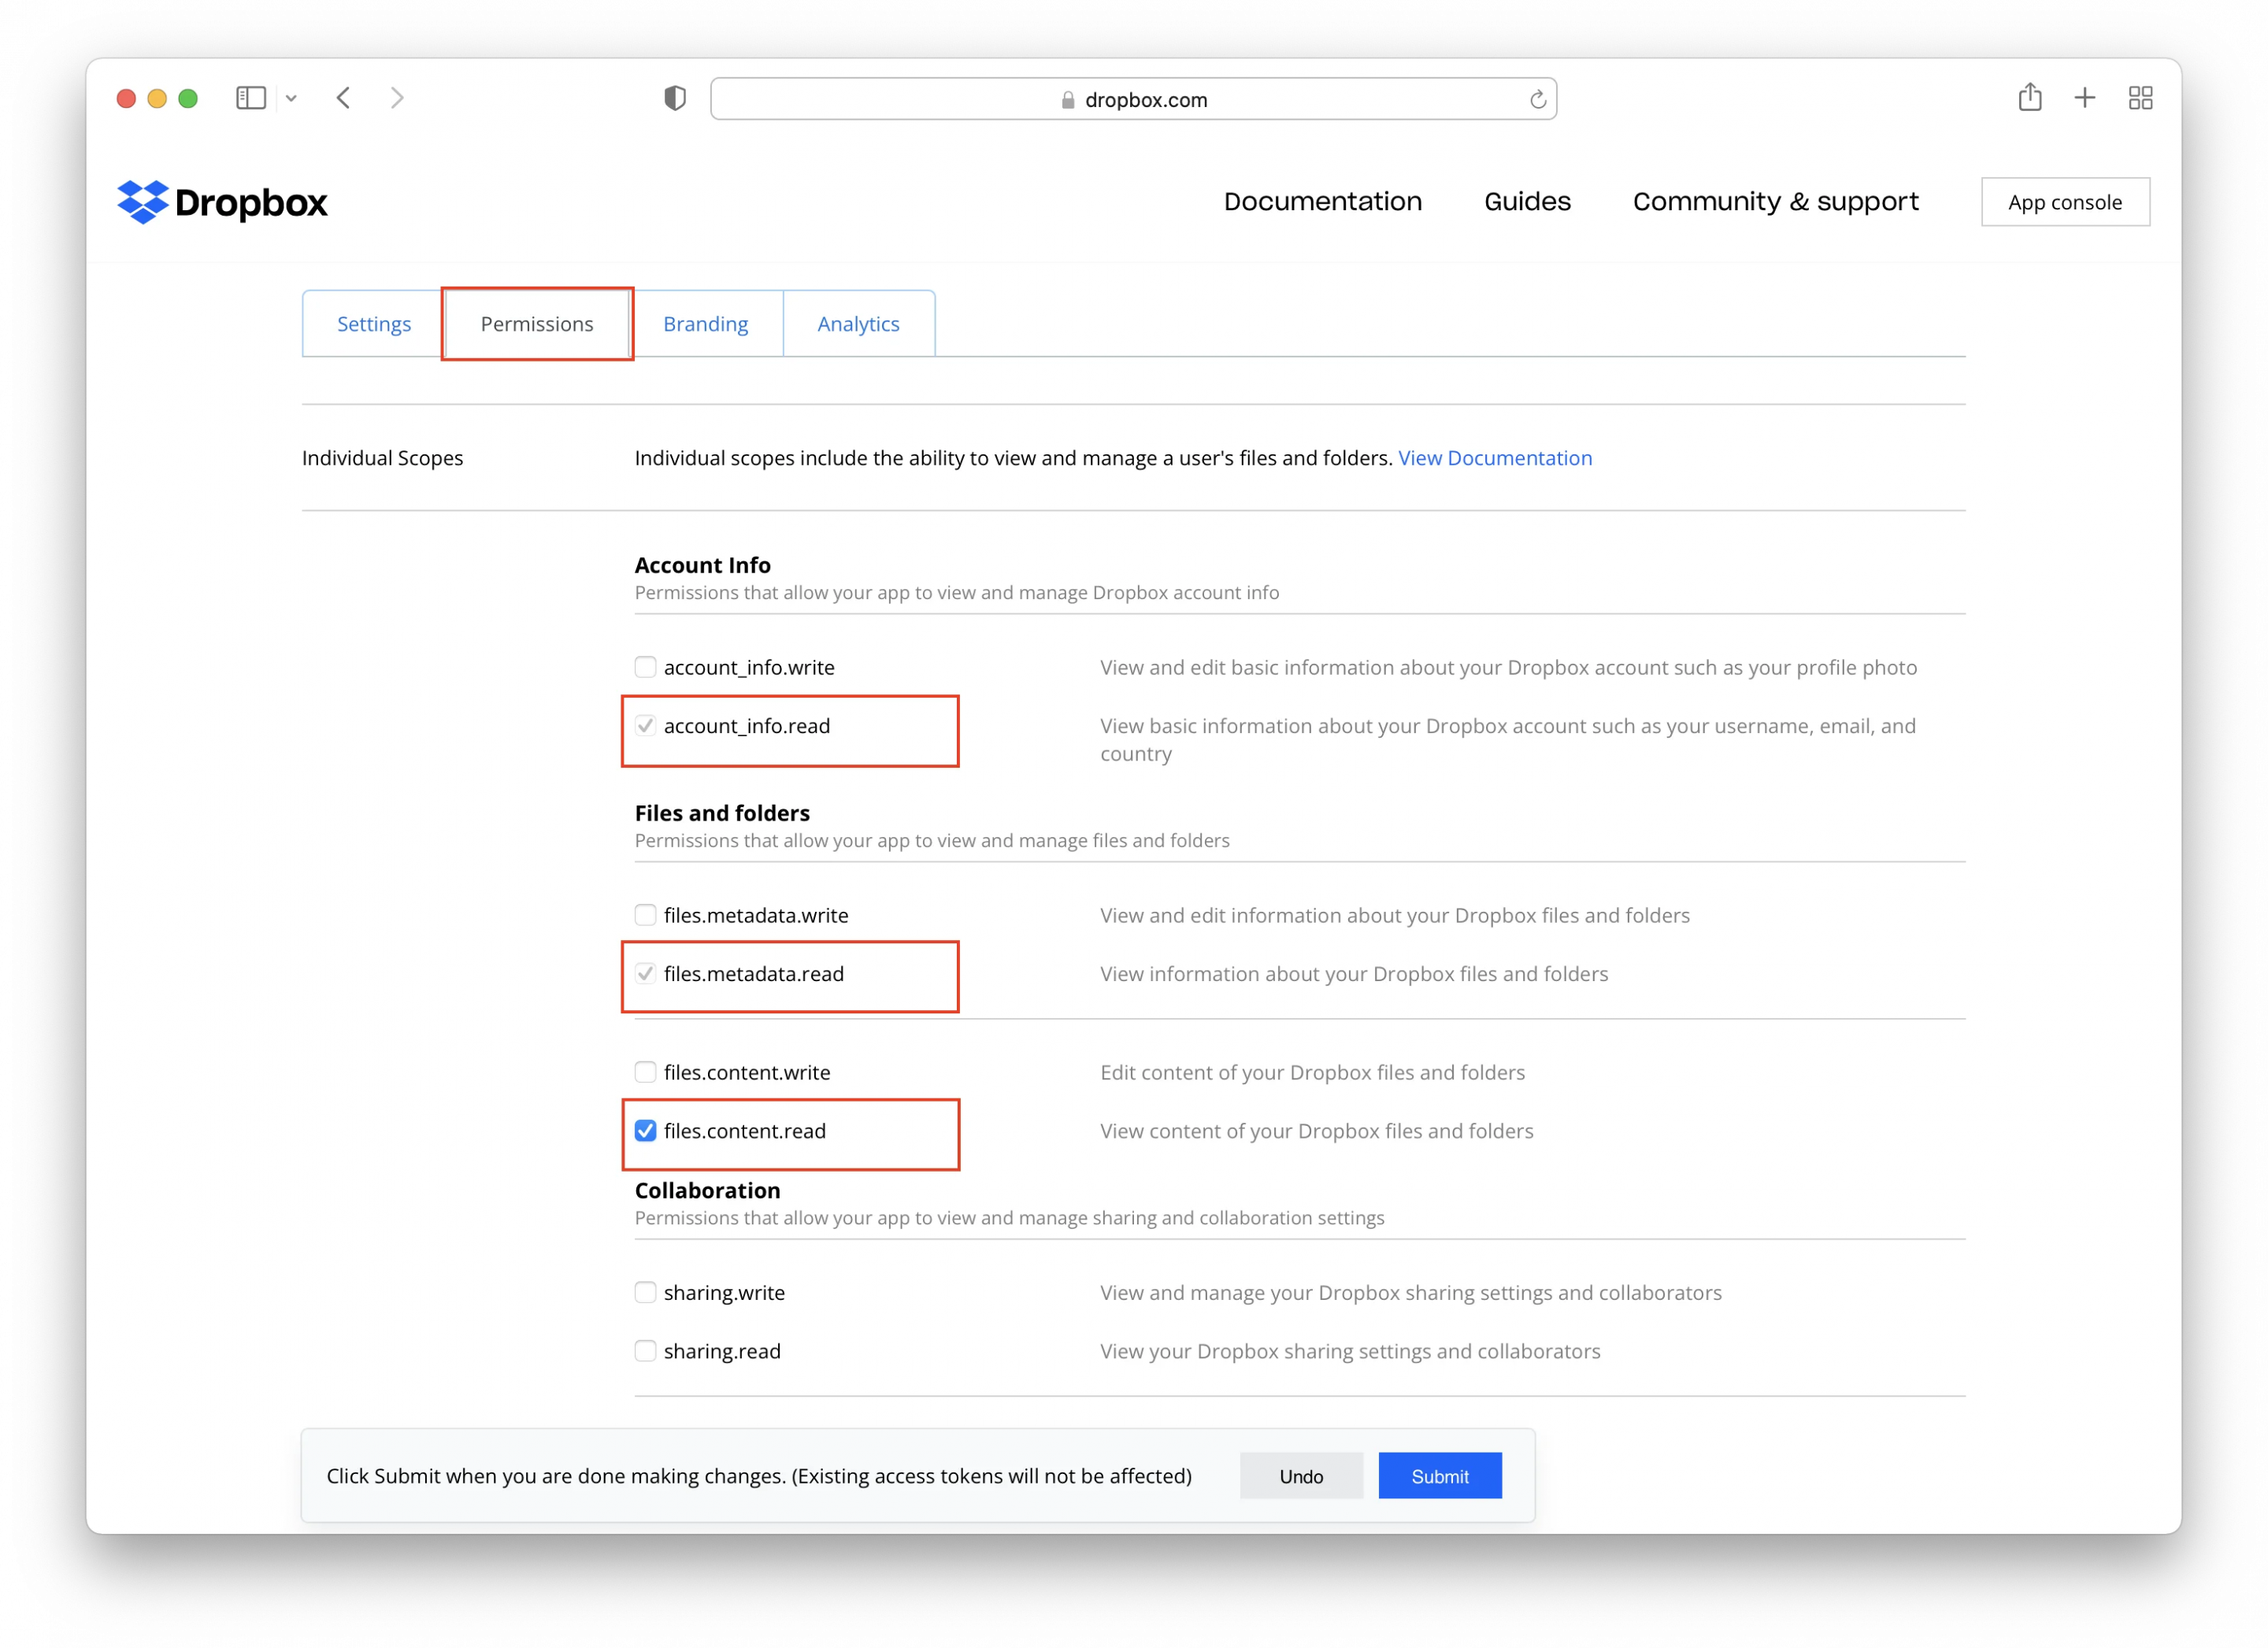The height and width of the screenshot is (1648, 2268).
Task: Click the forward navigation arrow
Action: tap(397, 98)
